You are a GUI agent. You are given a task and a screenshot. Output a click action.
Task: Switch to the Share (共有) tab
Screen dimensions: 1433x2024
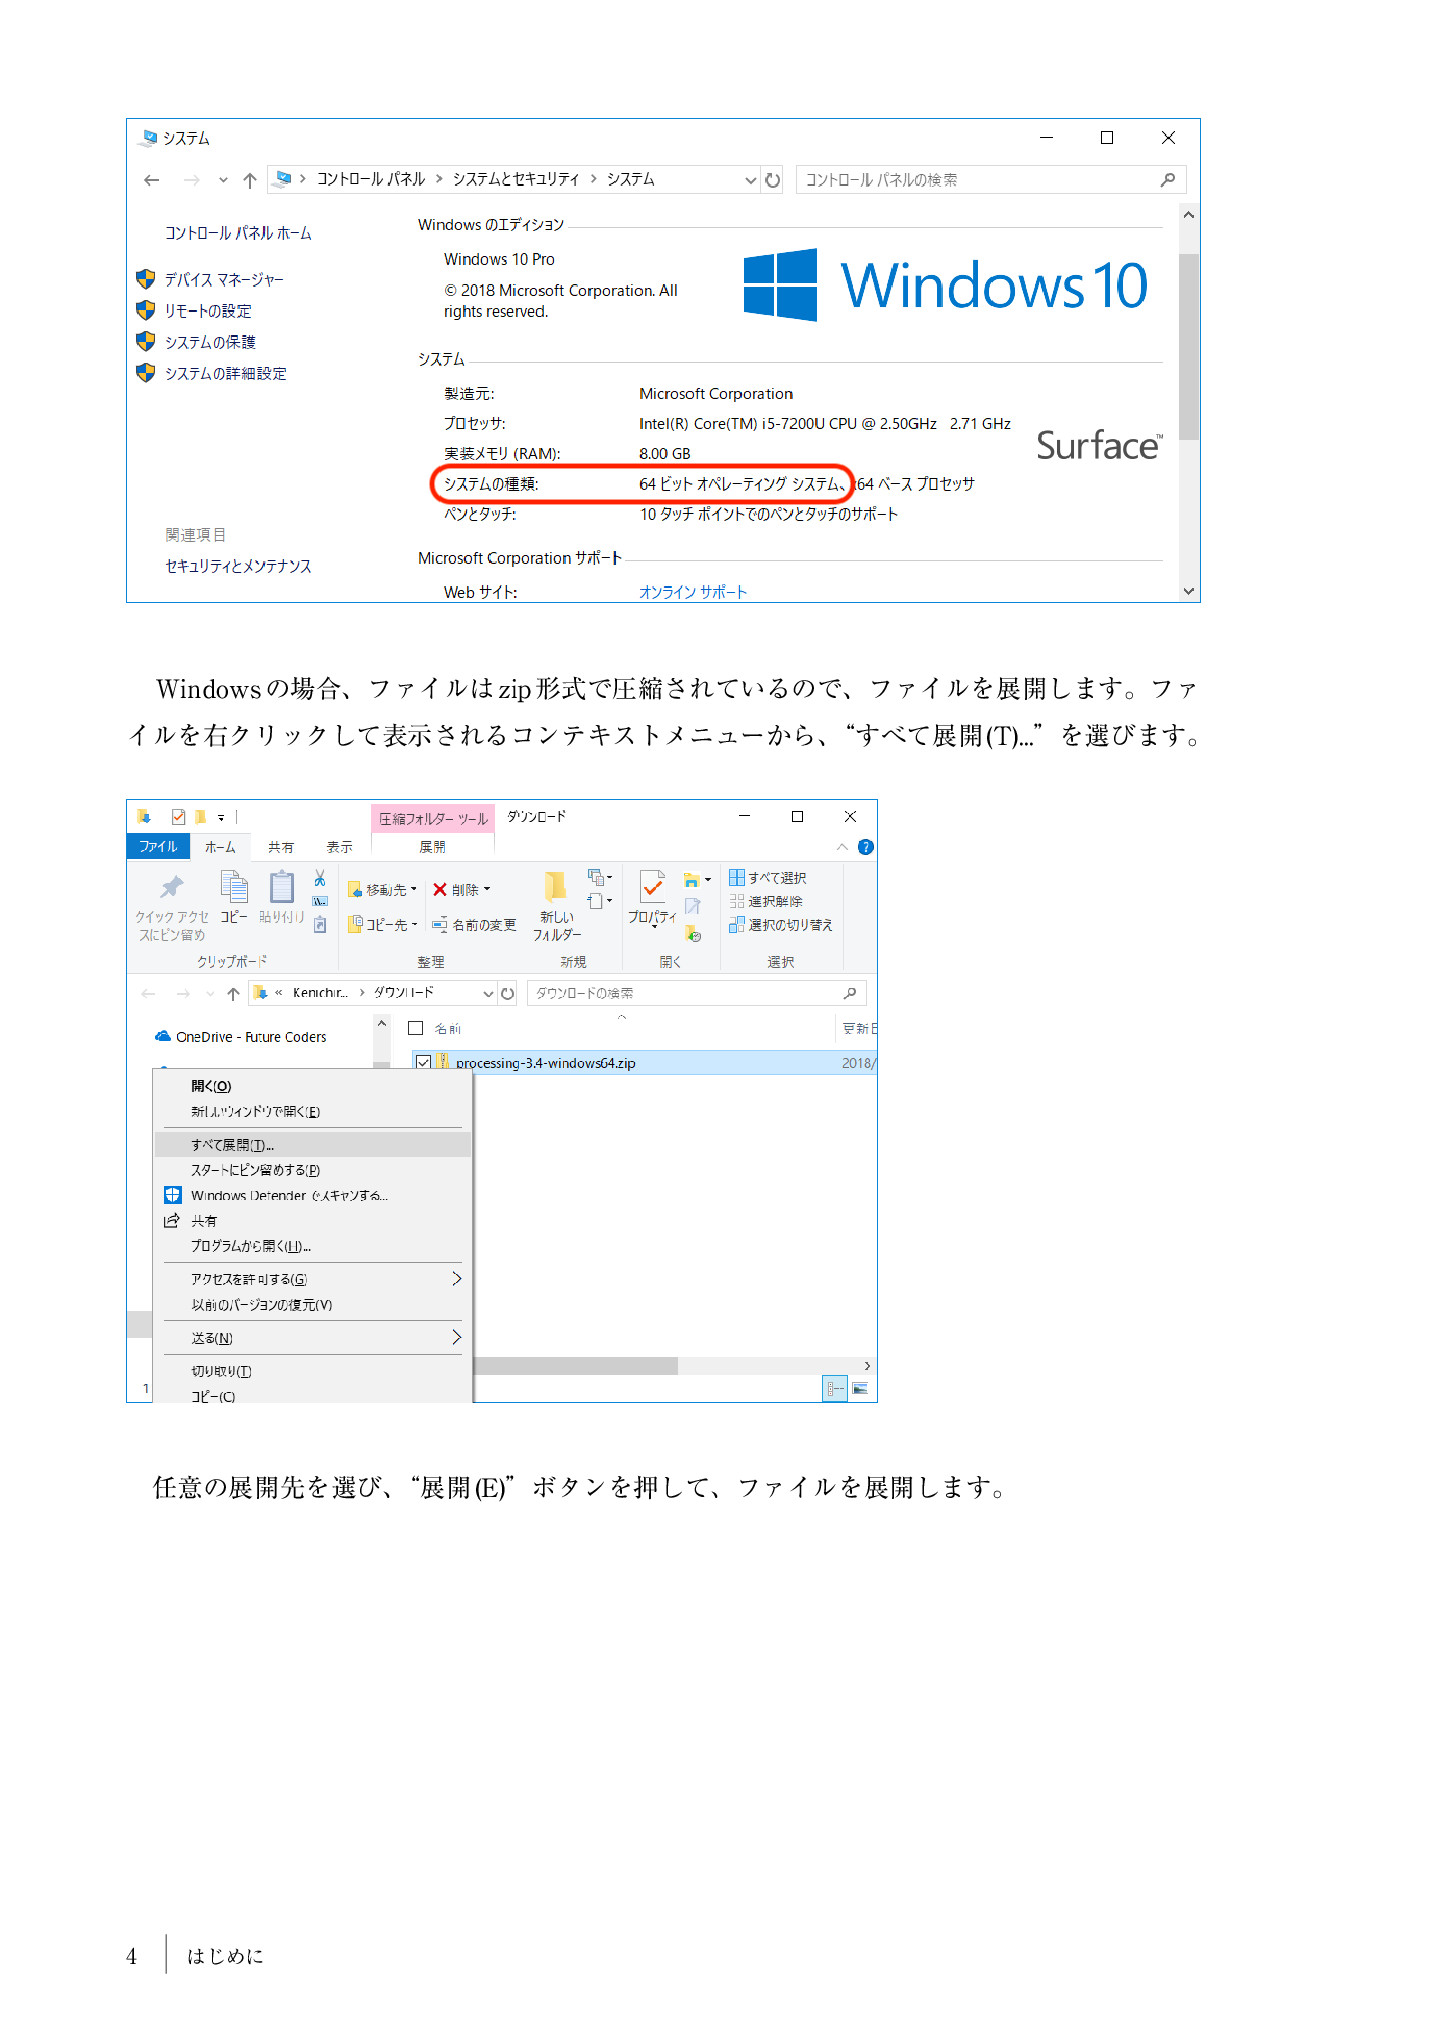click(281, 846)
